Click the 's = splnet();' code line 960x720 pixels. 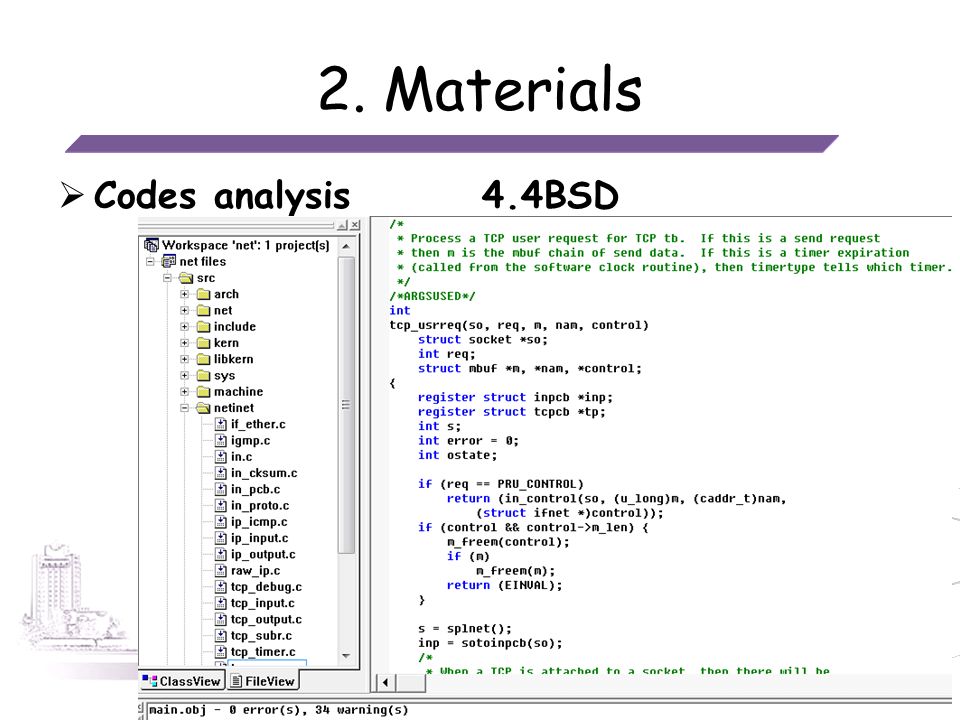point(465,629)
